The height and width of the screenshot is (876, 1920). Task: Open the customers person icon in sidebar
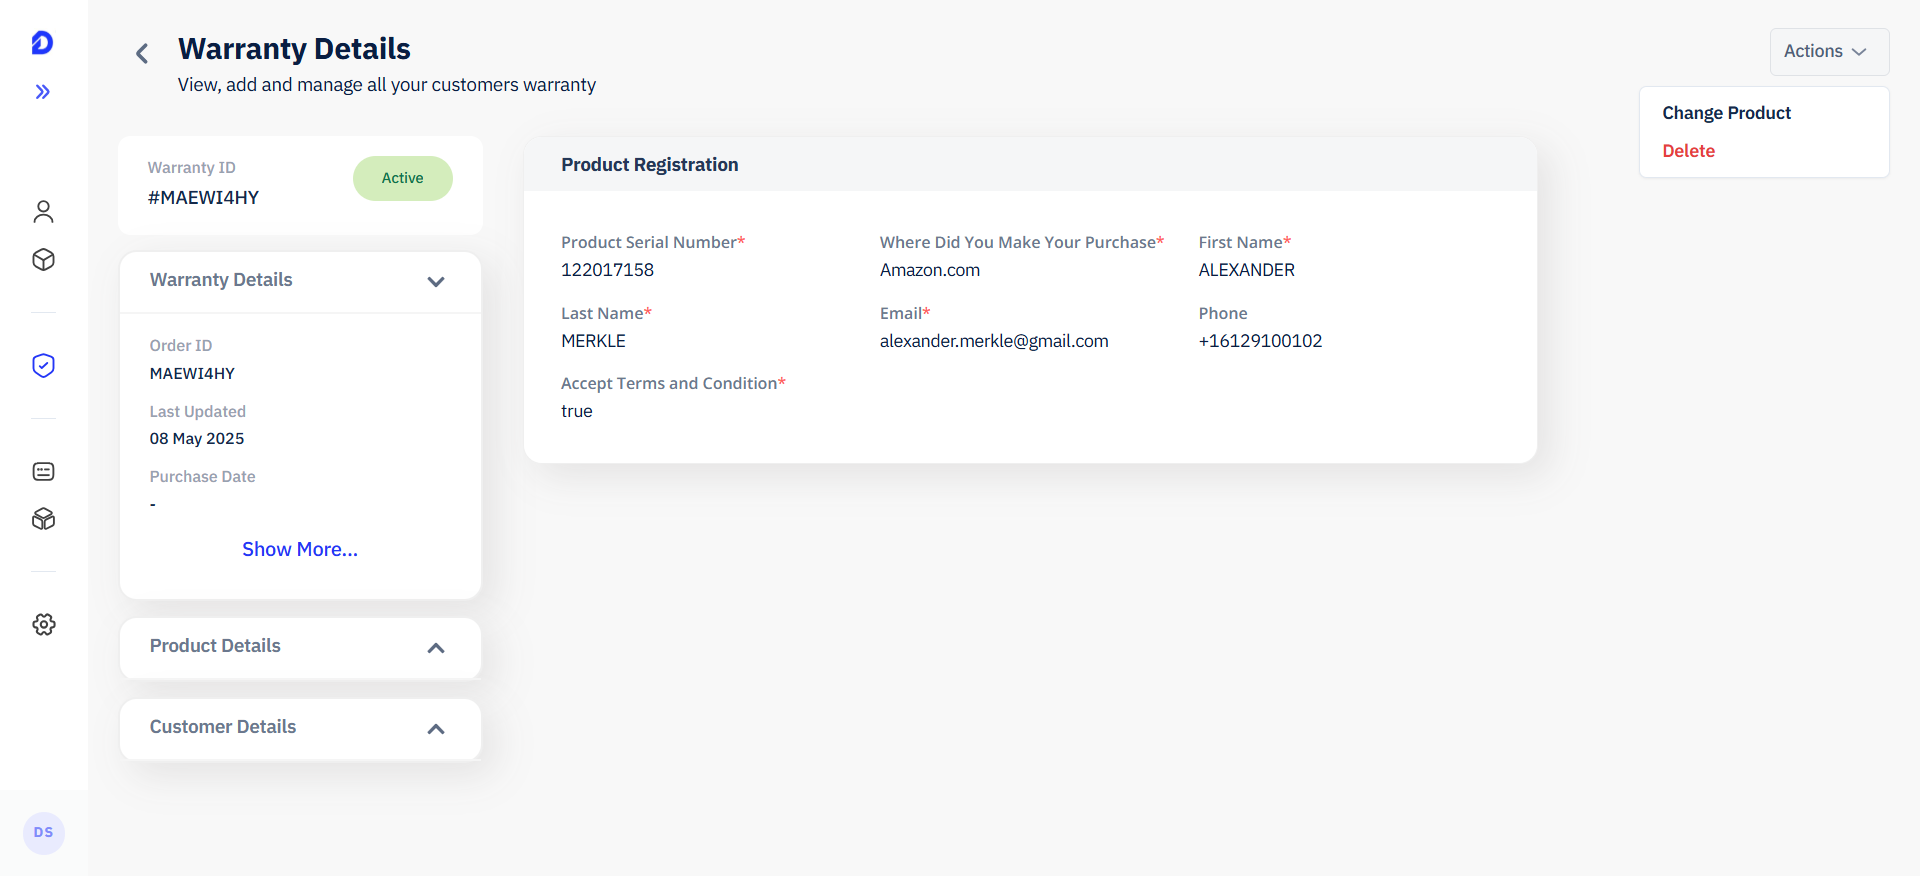click(x=43, y=211)
